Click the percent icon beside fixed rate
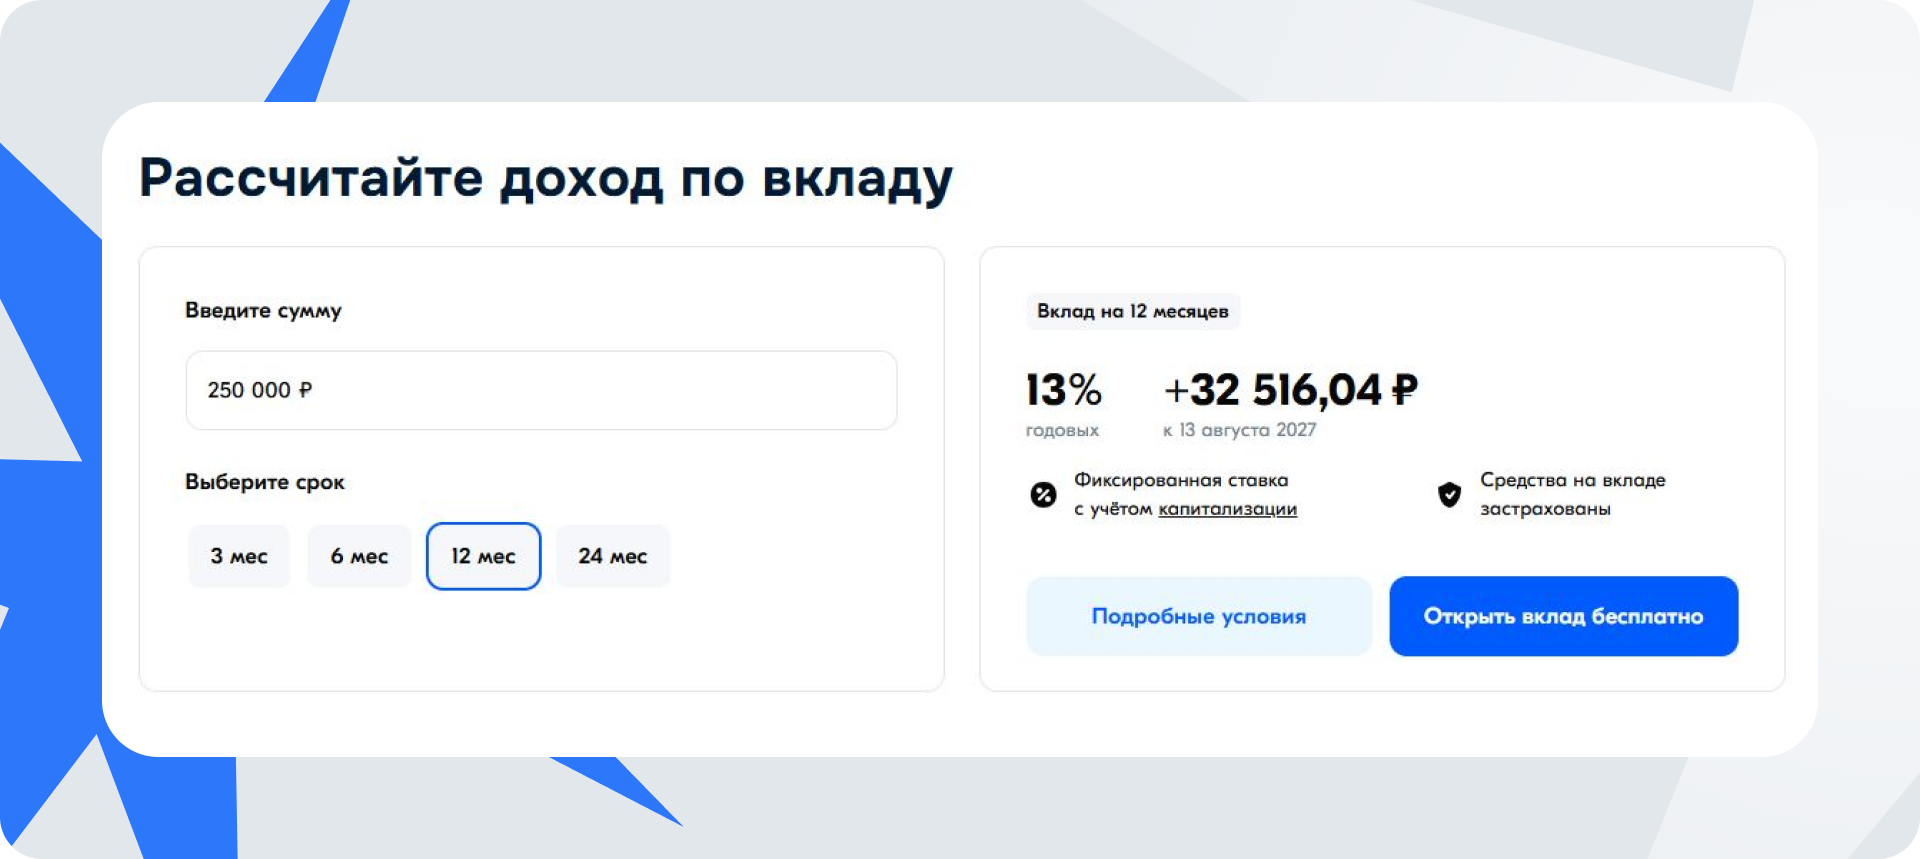This screenshot has width=1920, height=859. point(1043,494)
